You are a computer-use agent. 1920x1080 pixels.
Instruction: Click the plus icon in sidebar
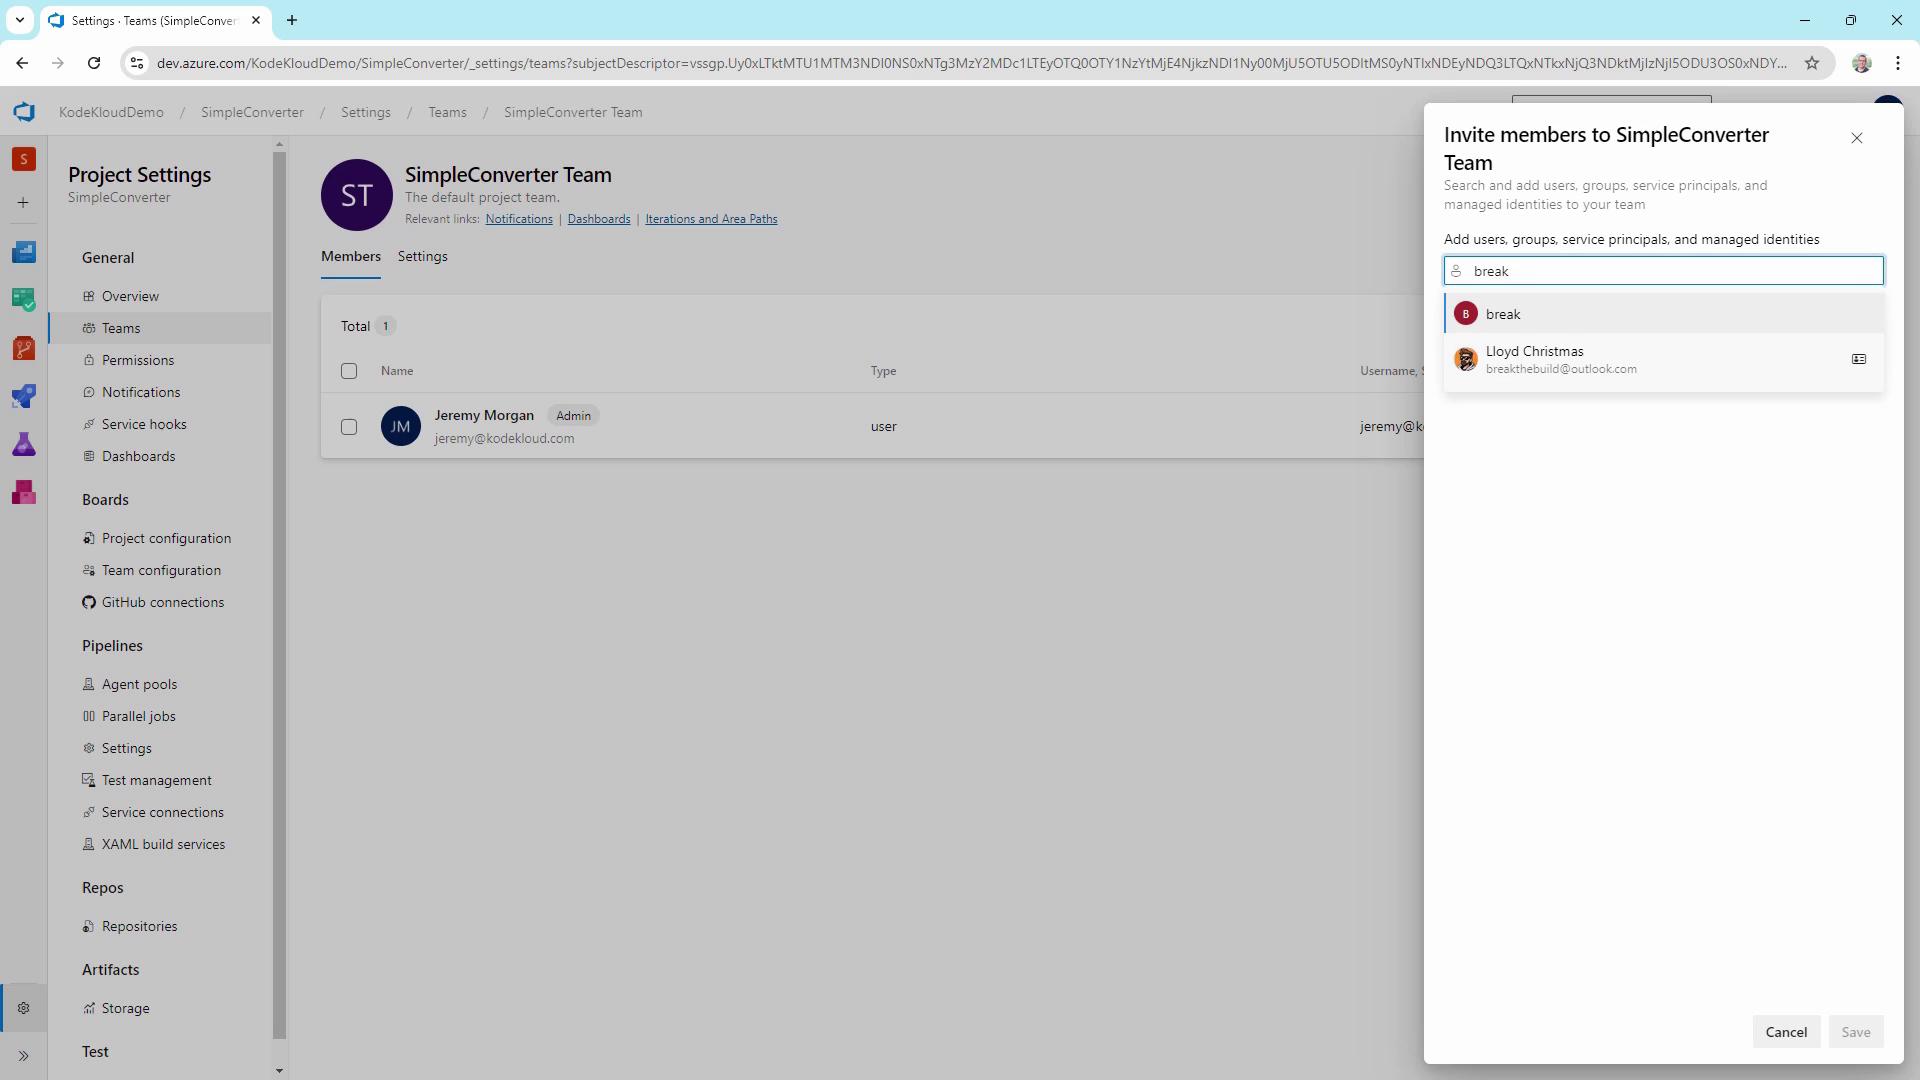point(24,203)
